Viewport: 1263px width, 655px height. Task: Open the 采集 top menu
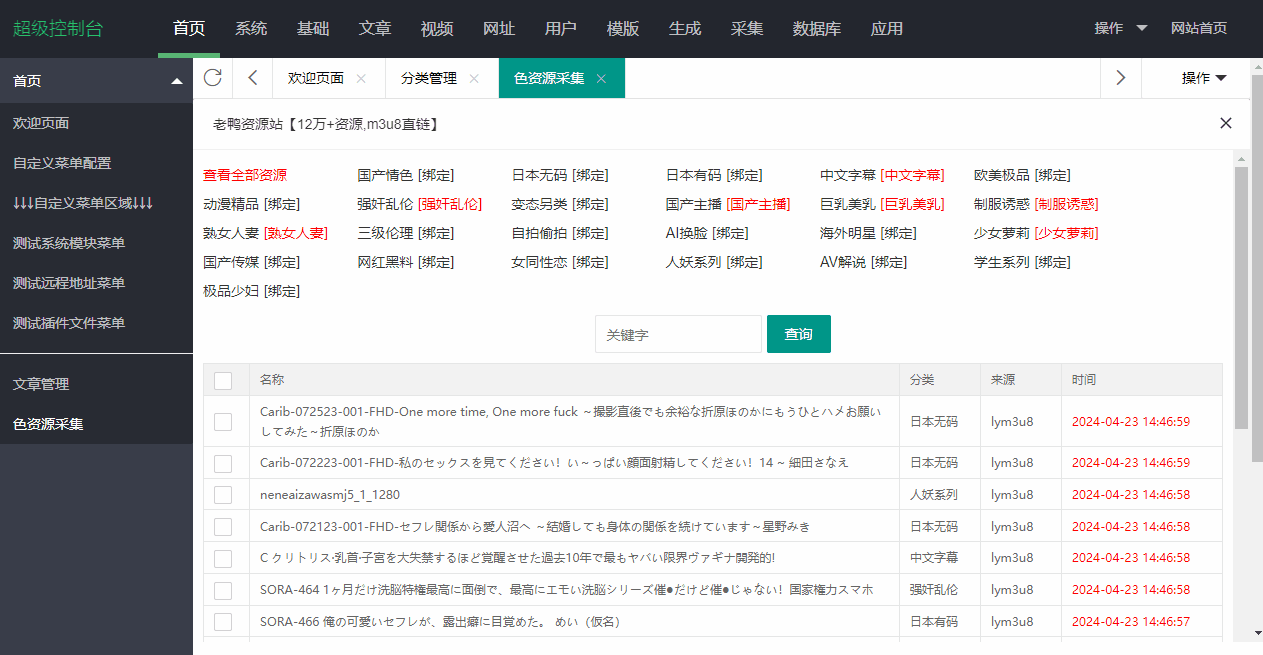[747, 28]
